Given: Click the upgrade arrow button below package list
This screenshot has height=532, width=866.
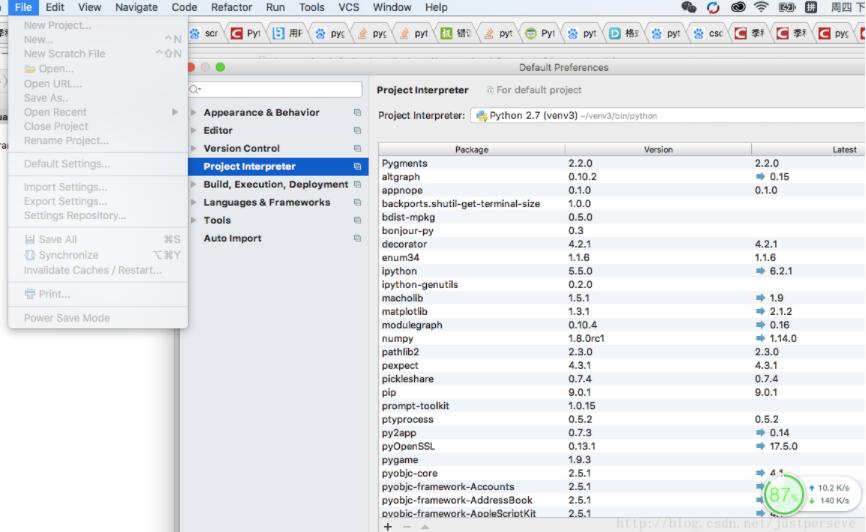Looking at the screenshot, I should (x=425, y=526).
